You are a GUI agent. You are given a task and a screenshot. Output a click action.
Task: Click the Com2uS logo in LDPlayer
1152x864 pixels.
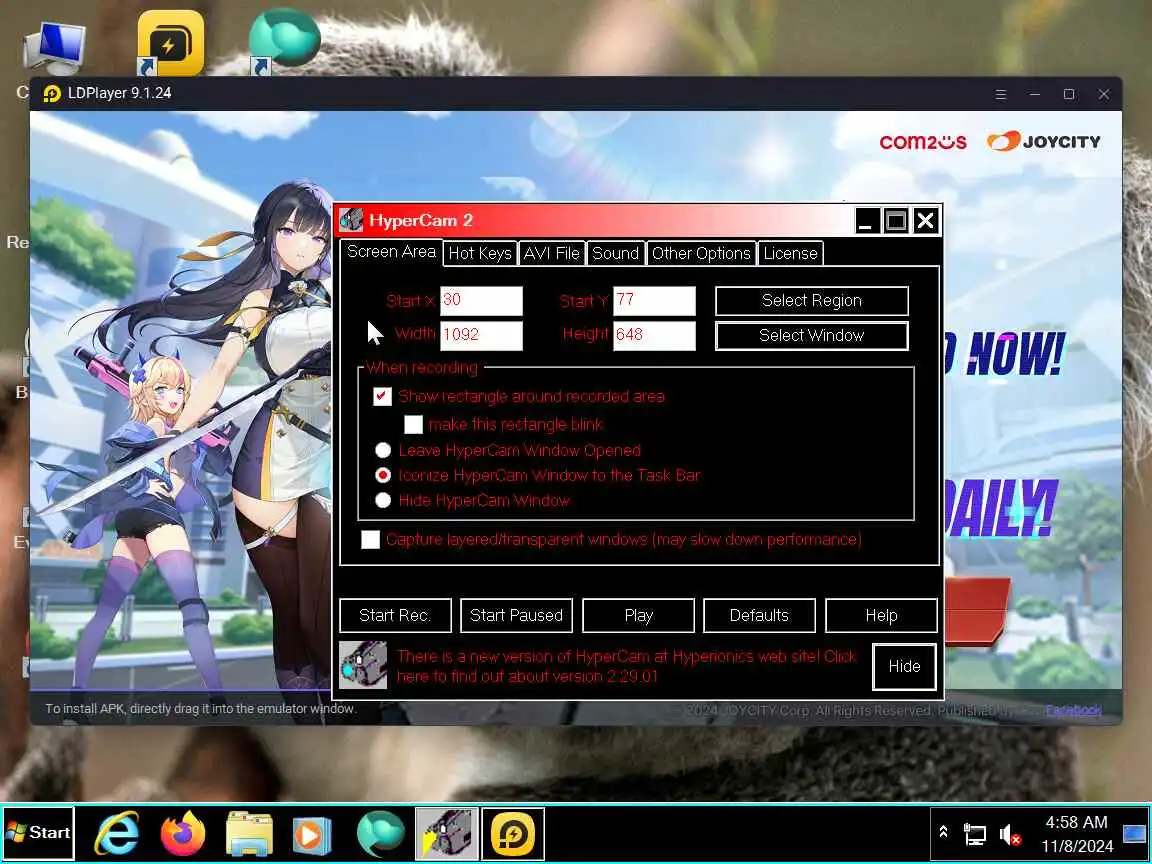(923, 141)
